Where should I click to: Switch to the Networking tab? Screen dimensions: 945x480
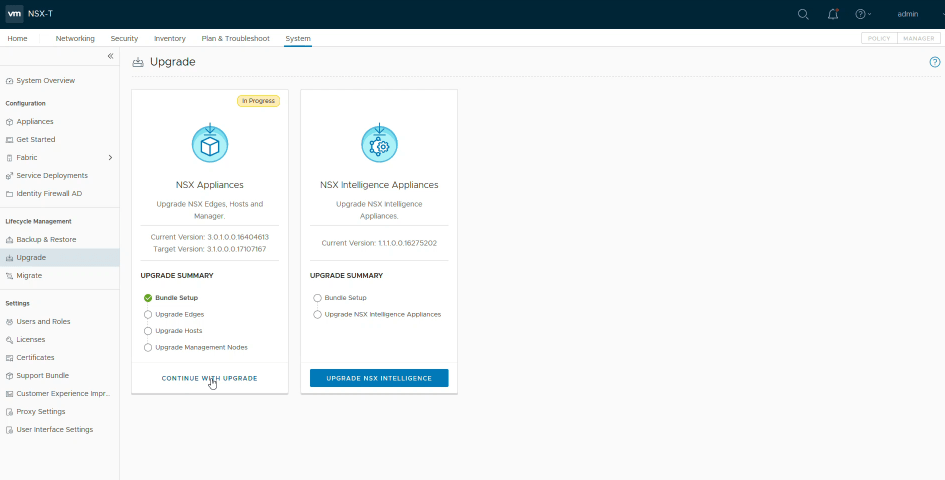[x=75, y=38]
